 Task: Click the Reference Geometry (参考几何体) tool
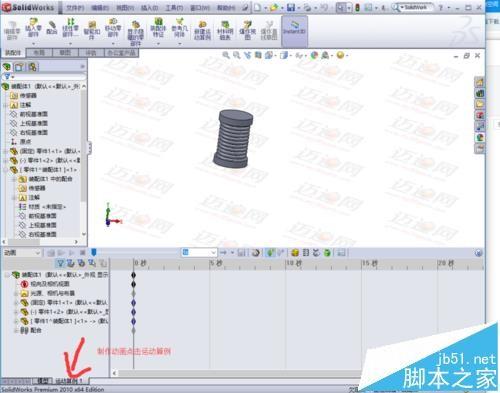(179, 28)
